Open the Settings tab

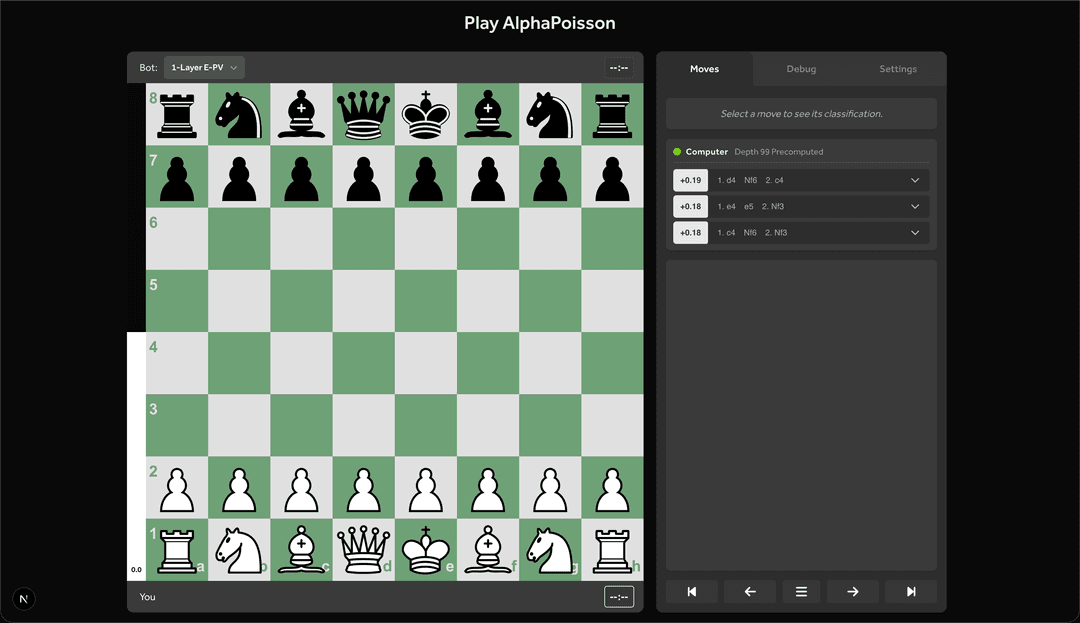pos(897,69)
